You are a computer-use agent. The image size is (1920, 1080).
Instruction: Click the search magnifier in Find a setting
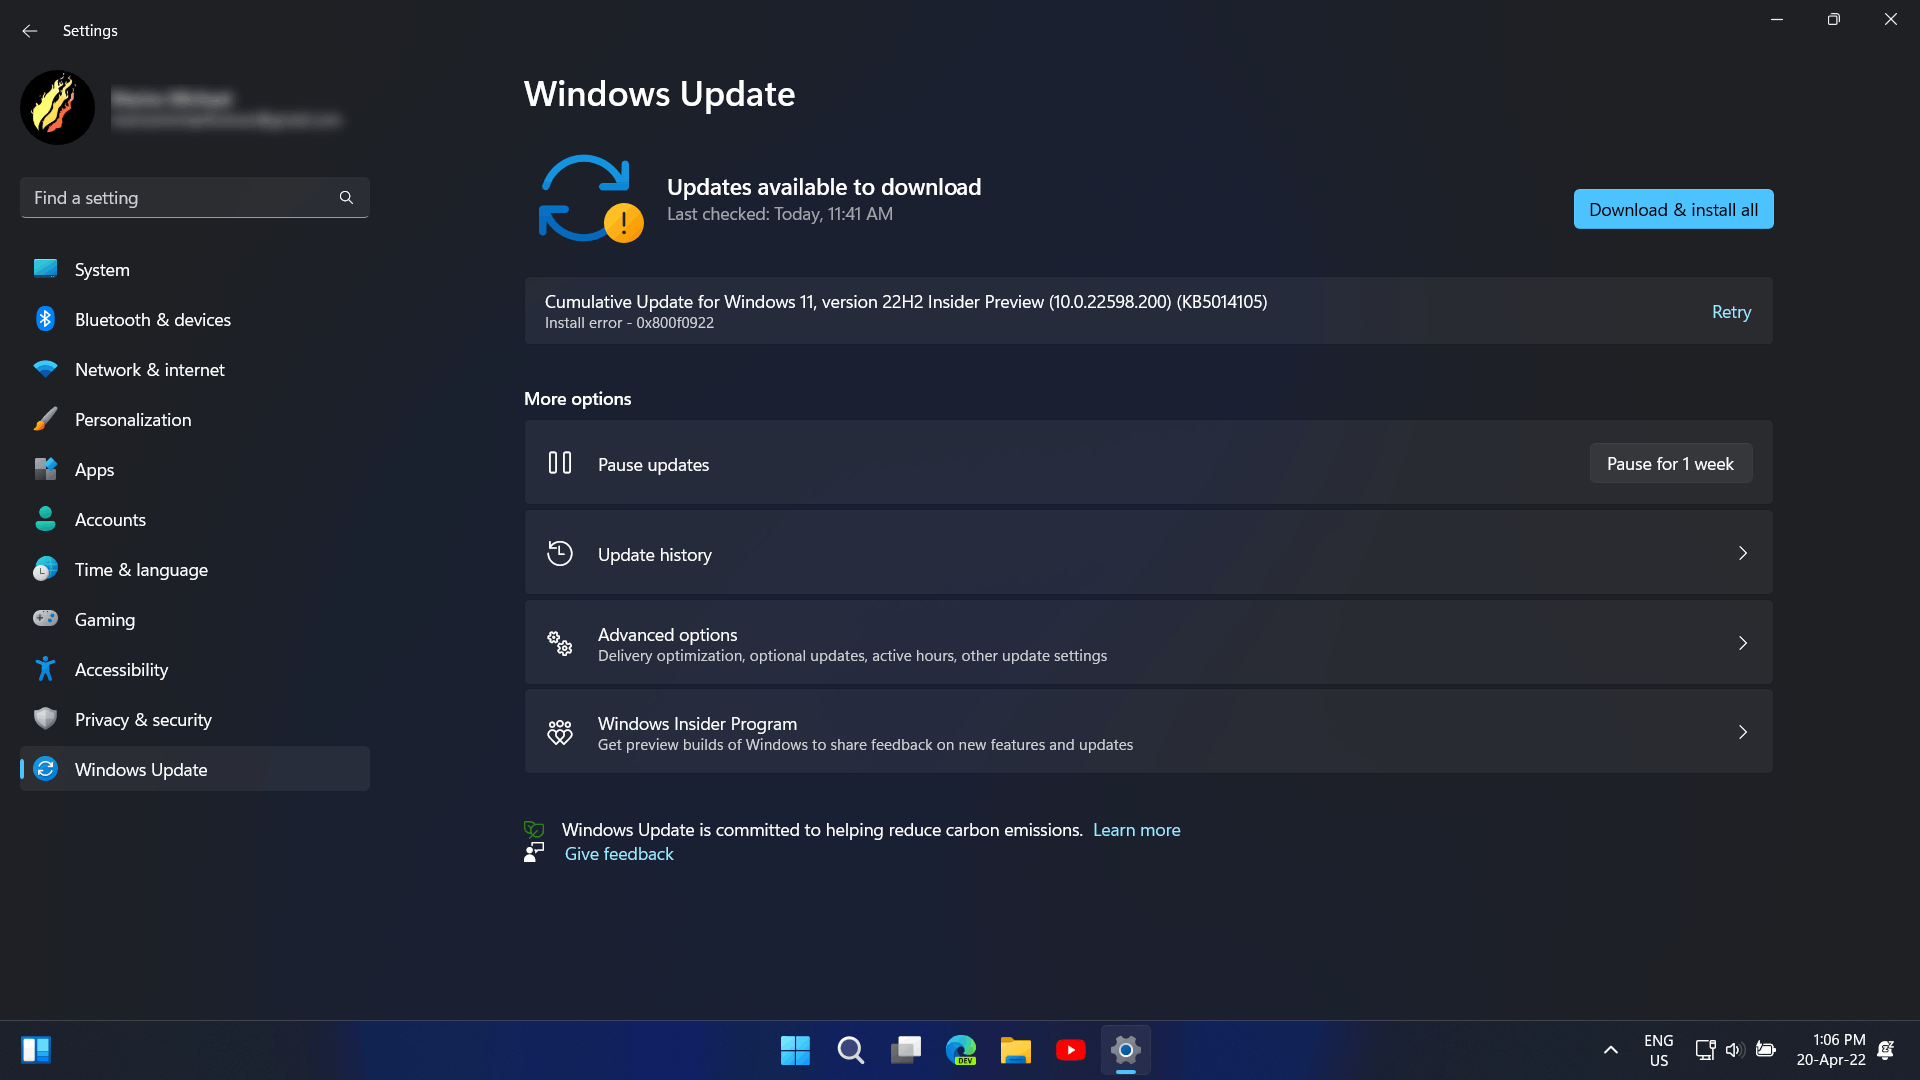tap(346, 198)
